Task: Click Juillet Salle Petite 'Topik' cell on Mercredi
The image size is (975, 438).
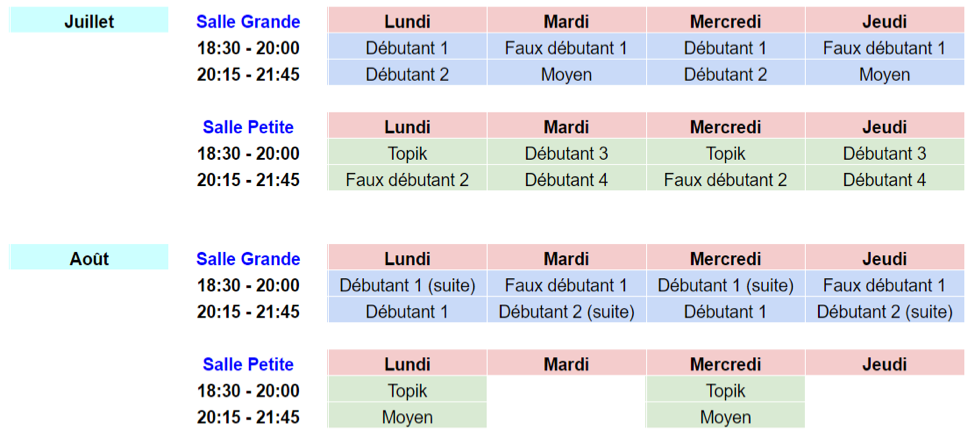Action: click(x=725, y=153)
